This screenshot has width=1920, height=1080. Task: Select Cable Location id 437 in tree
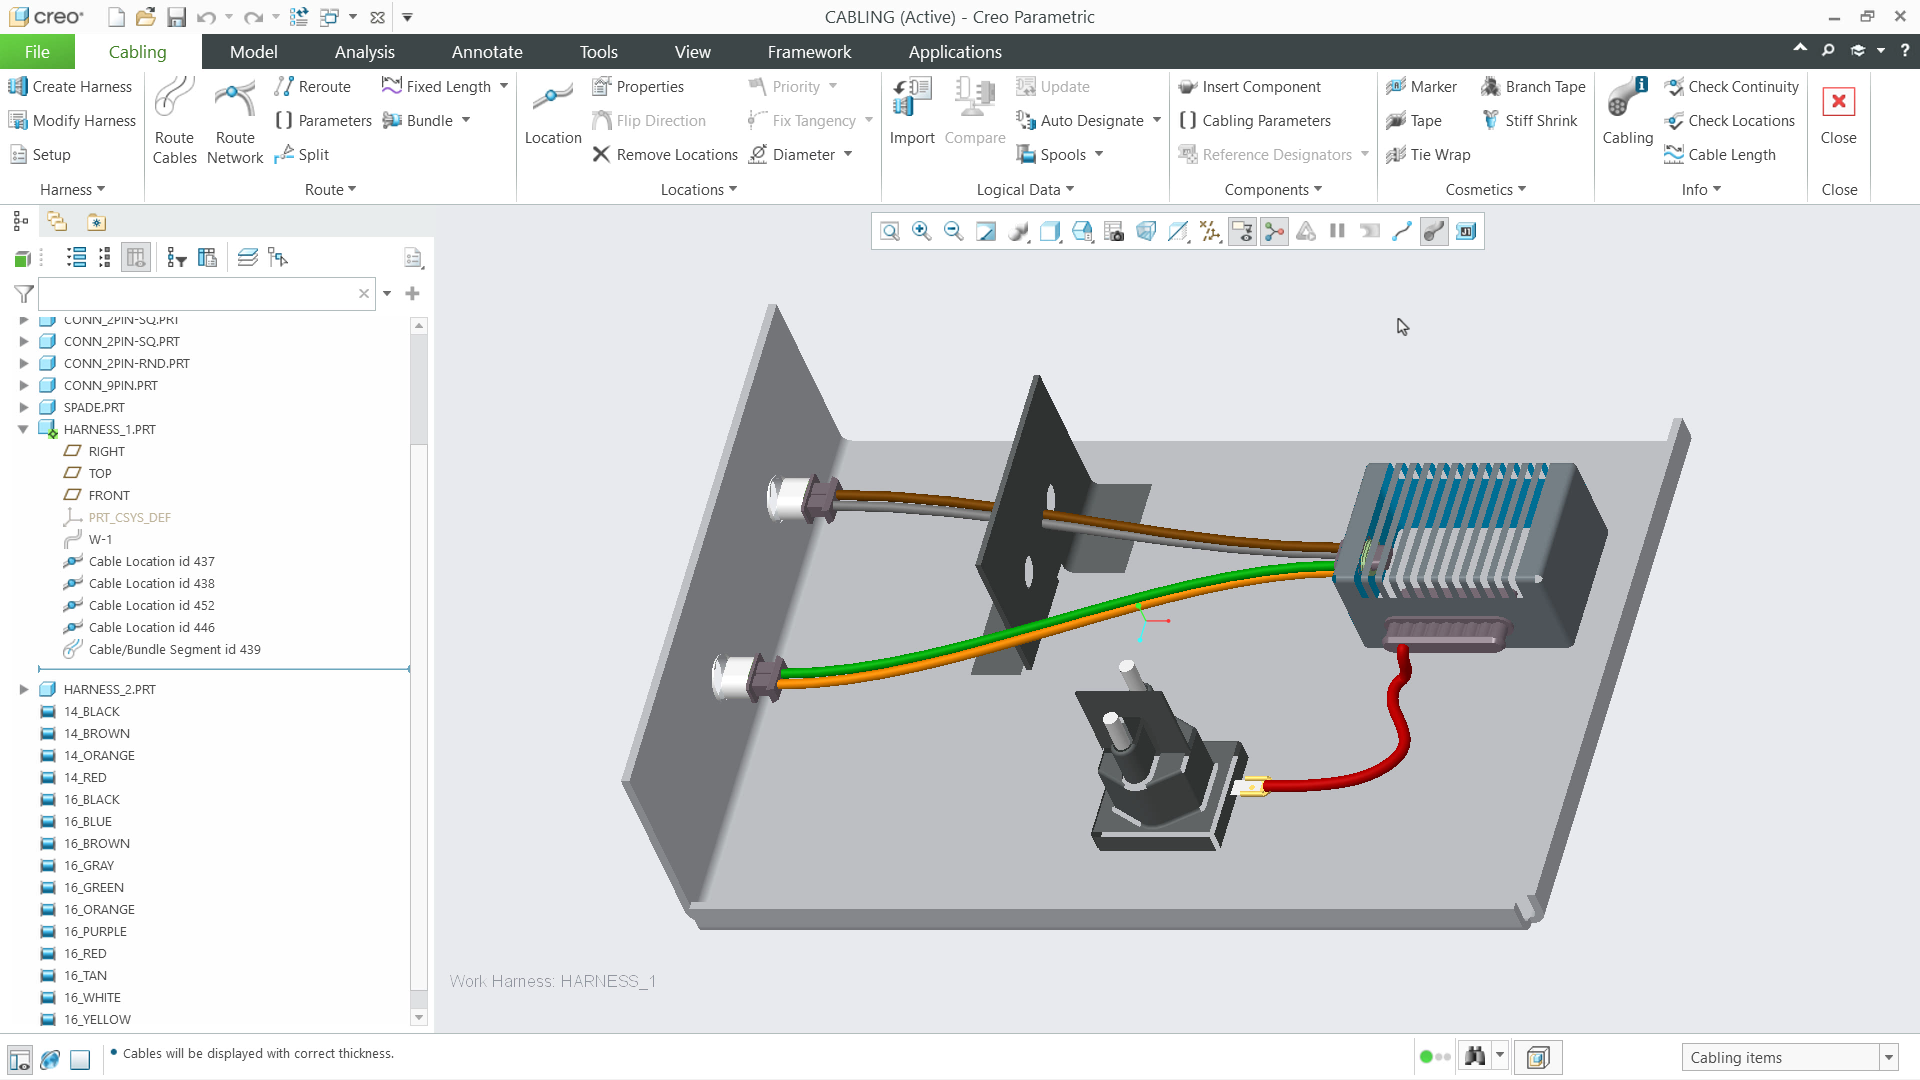pyautogui.click(x=151, y=561)
